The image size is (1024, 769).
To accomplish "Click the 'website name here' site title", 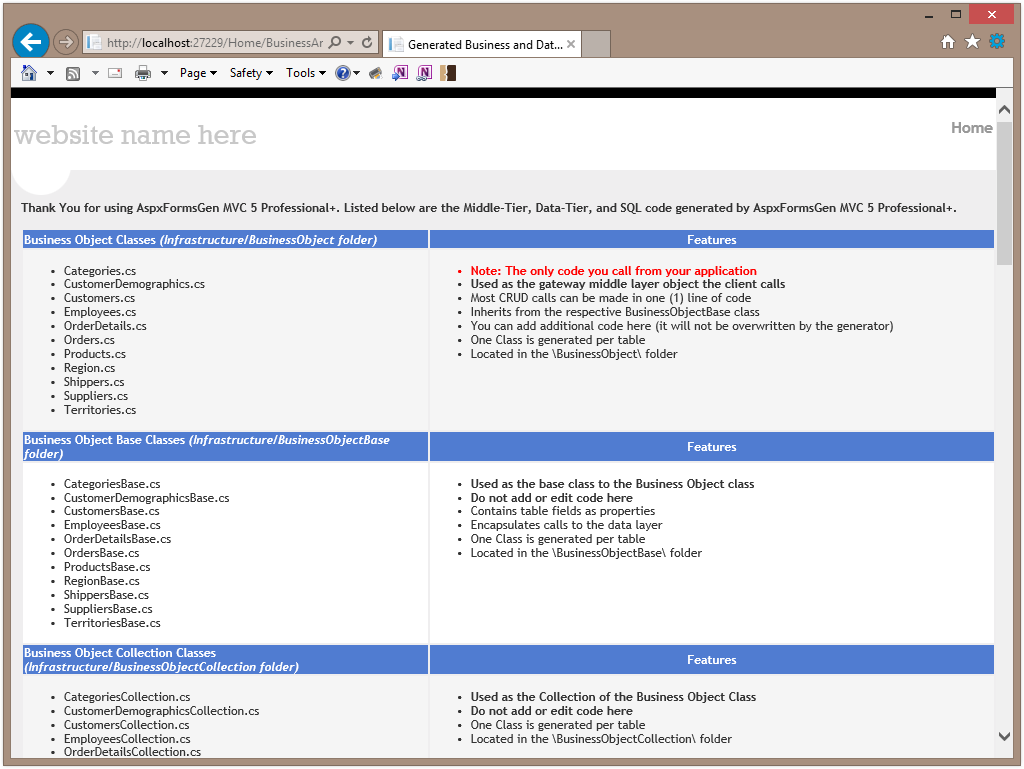I will pyautogui.click(x=135, y=135).
